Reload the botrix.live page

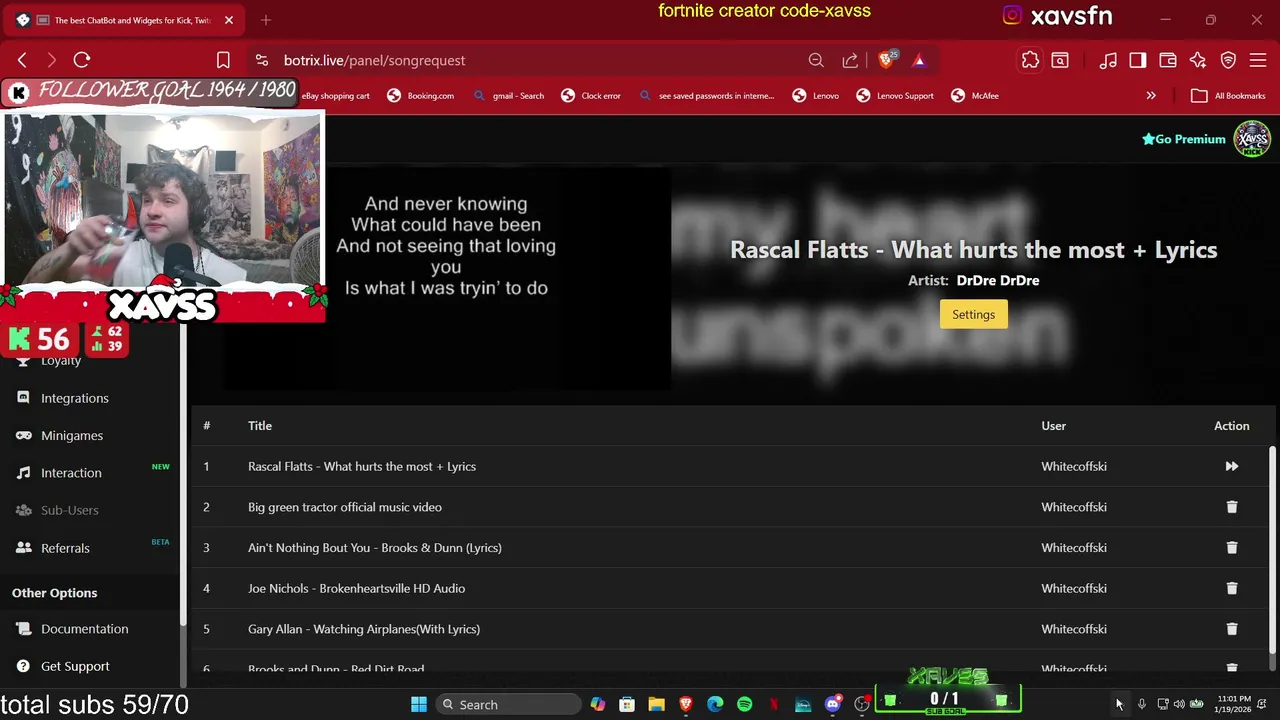82,60
